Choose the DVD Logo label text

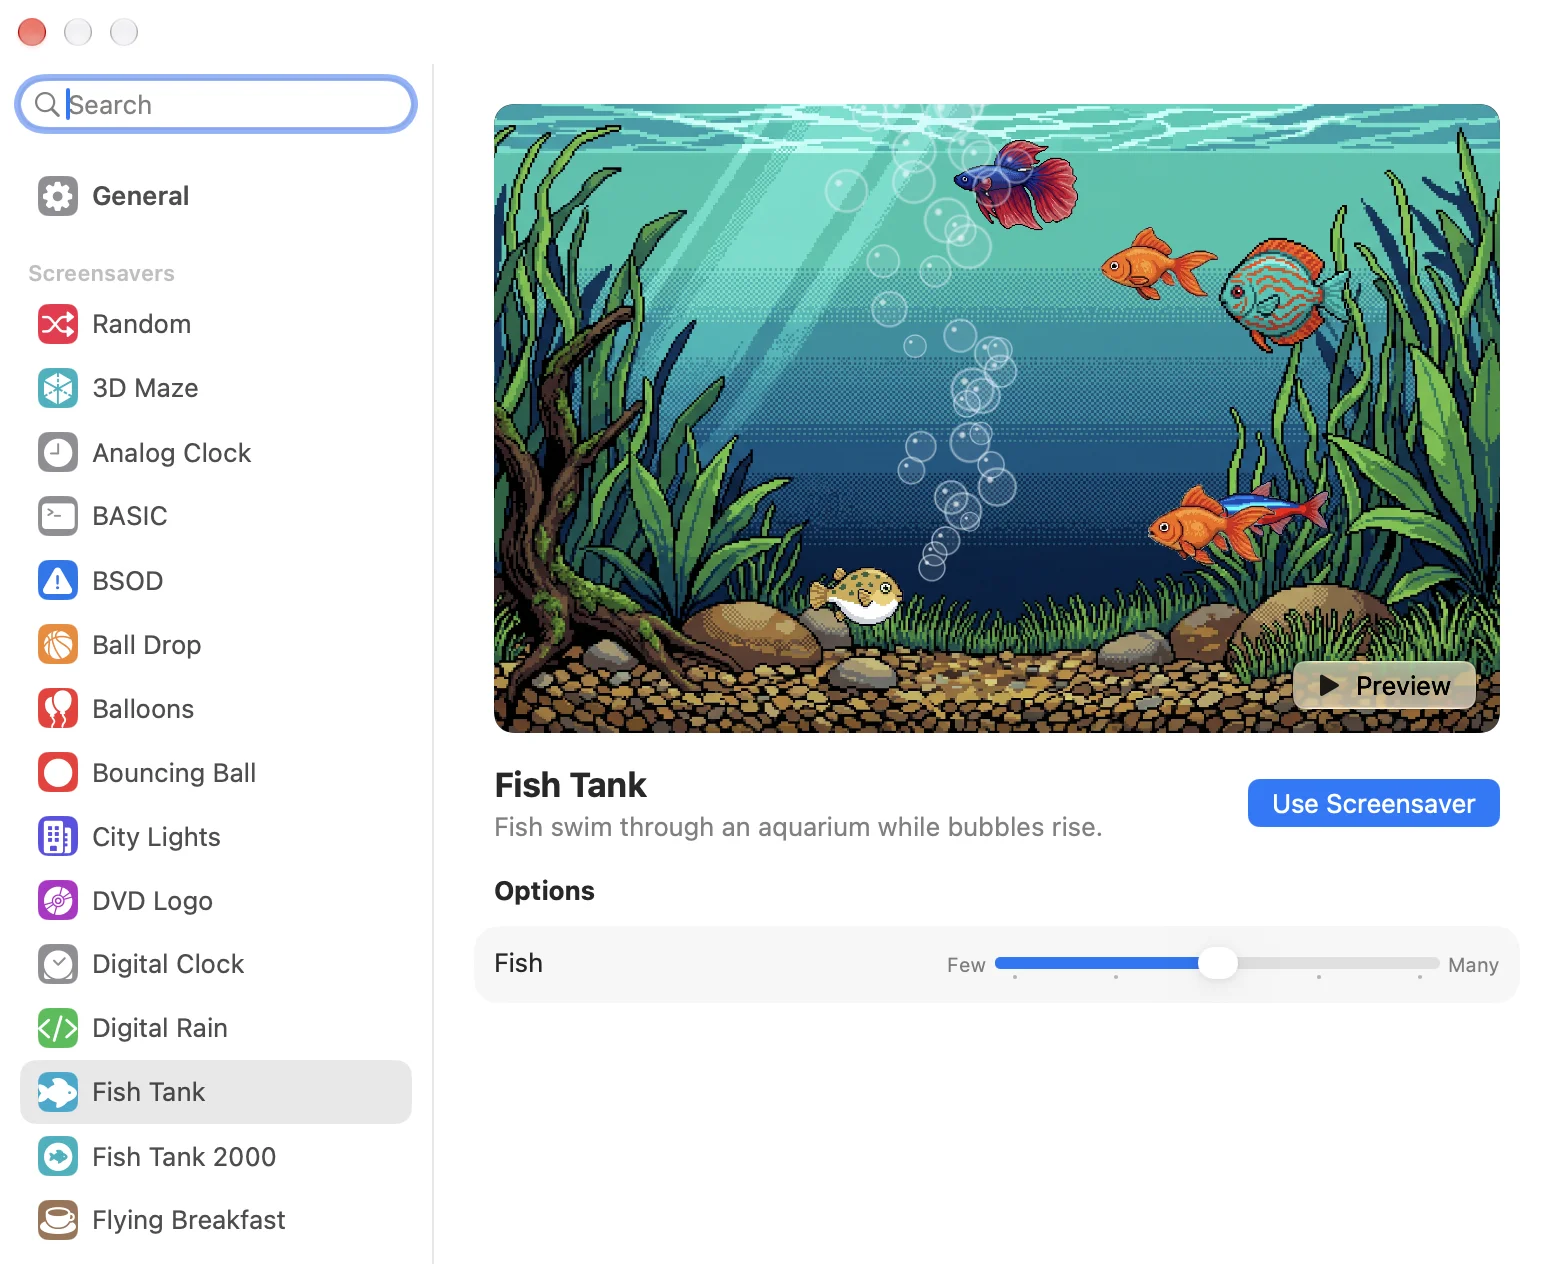152,901
